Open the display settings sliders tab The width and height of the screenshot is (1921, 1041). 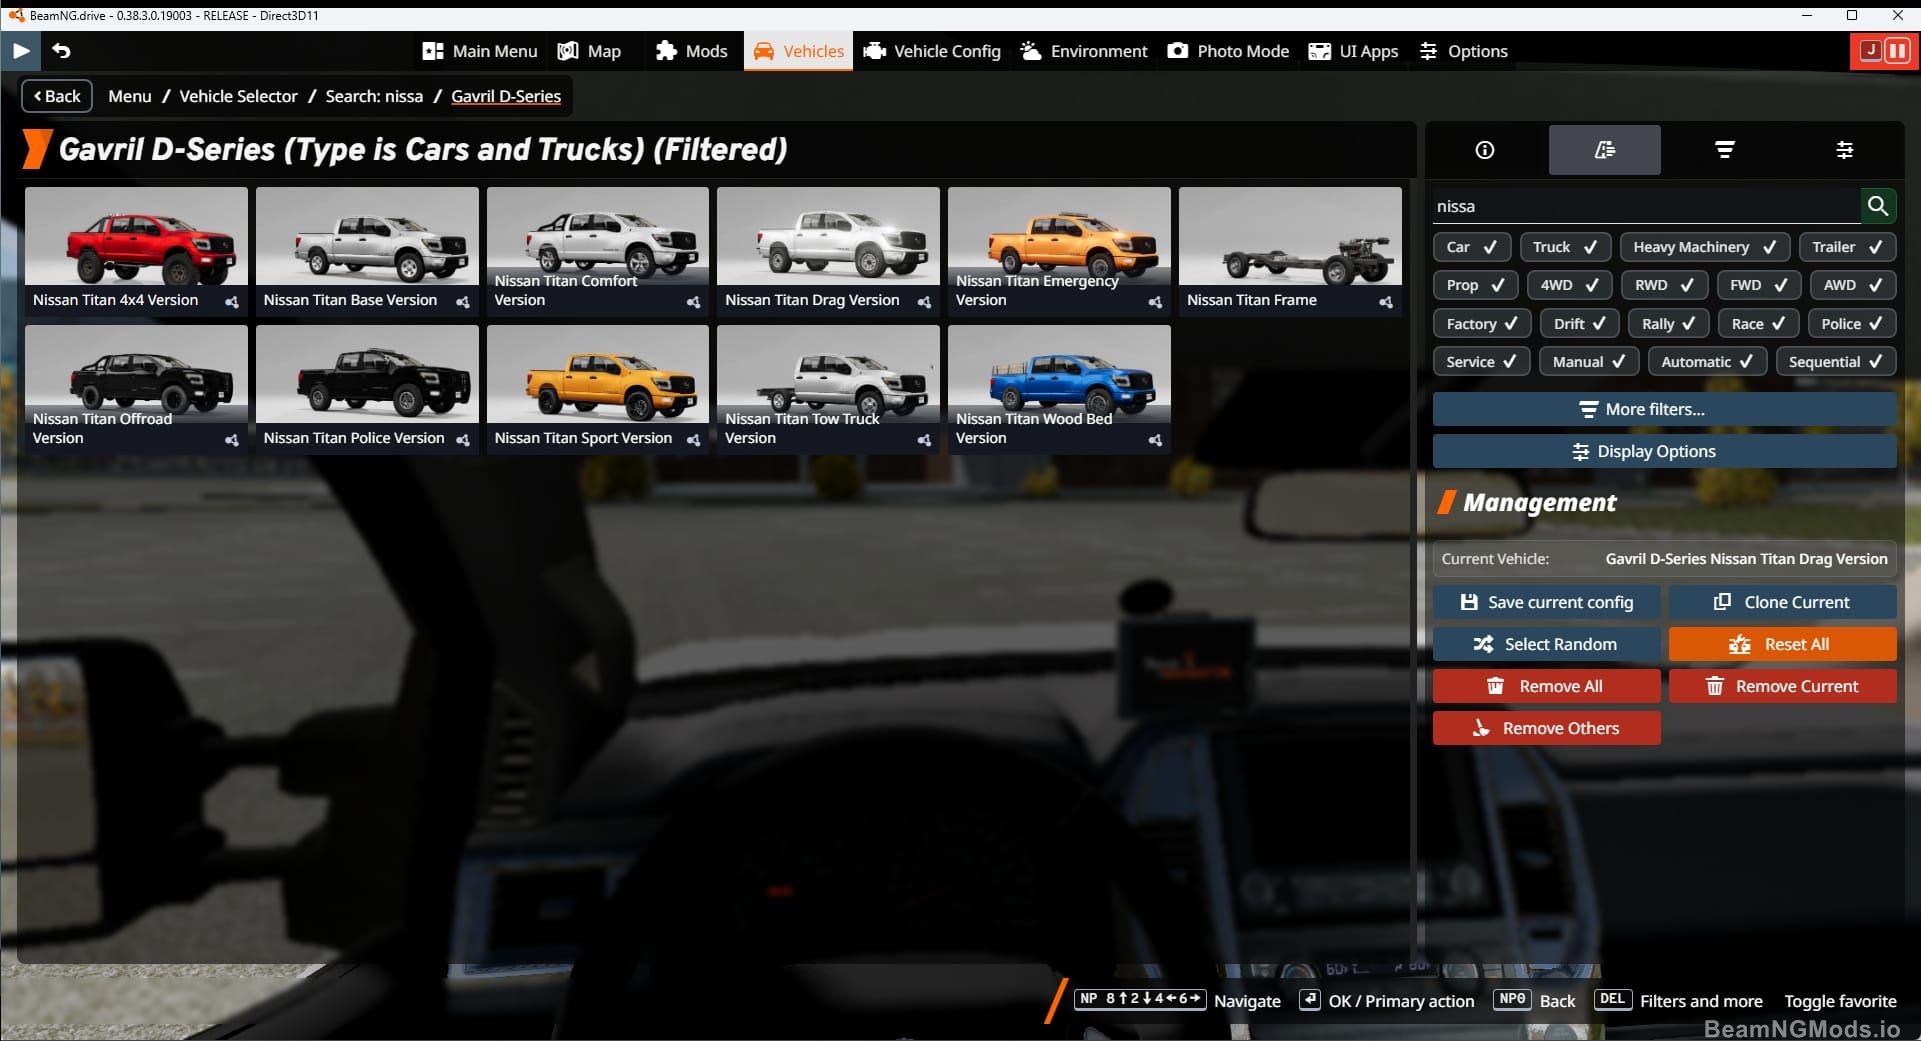[x=1845, y=150]
